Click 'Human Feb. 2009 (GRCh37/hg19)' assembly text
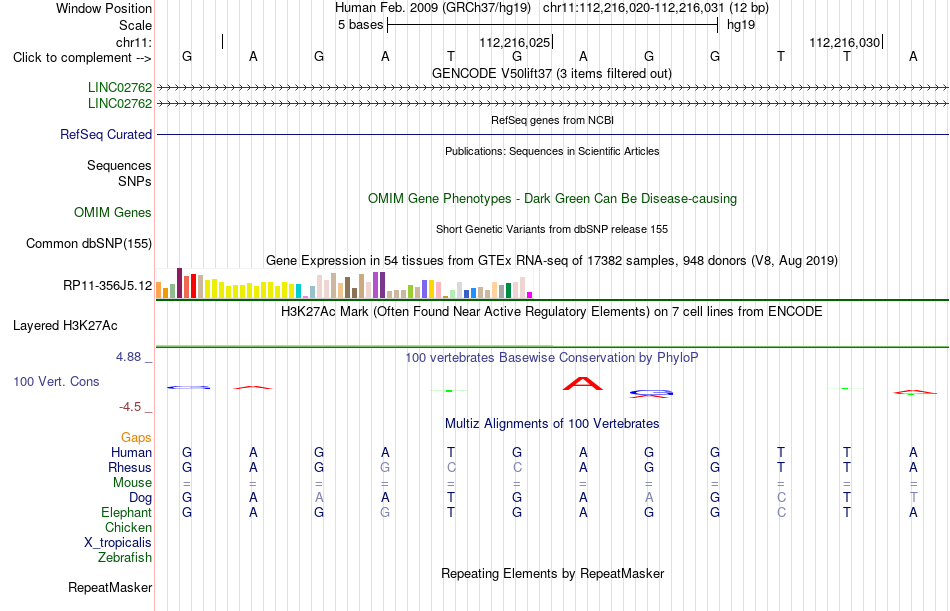This screenshot has width=950, height=611. [x=433, y=8]
